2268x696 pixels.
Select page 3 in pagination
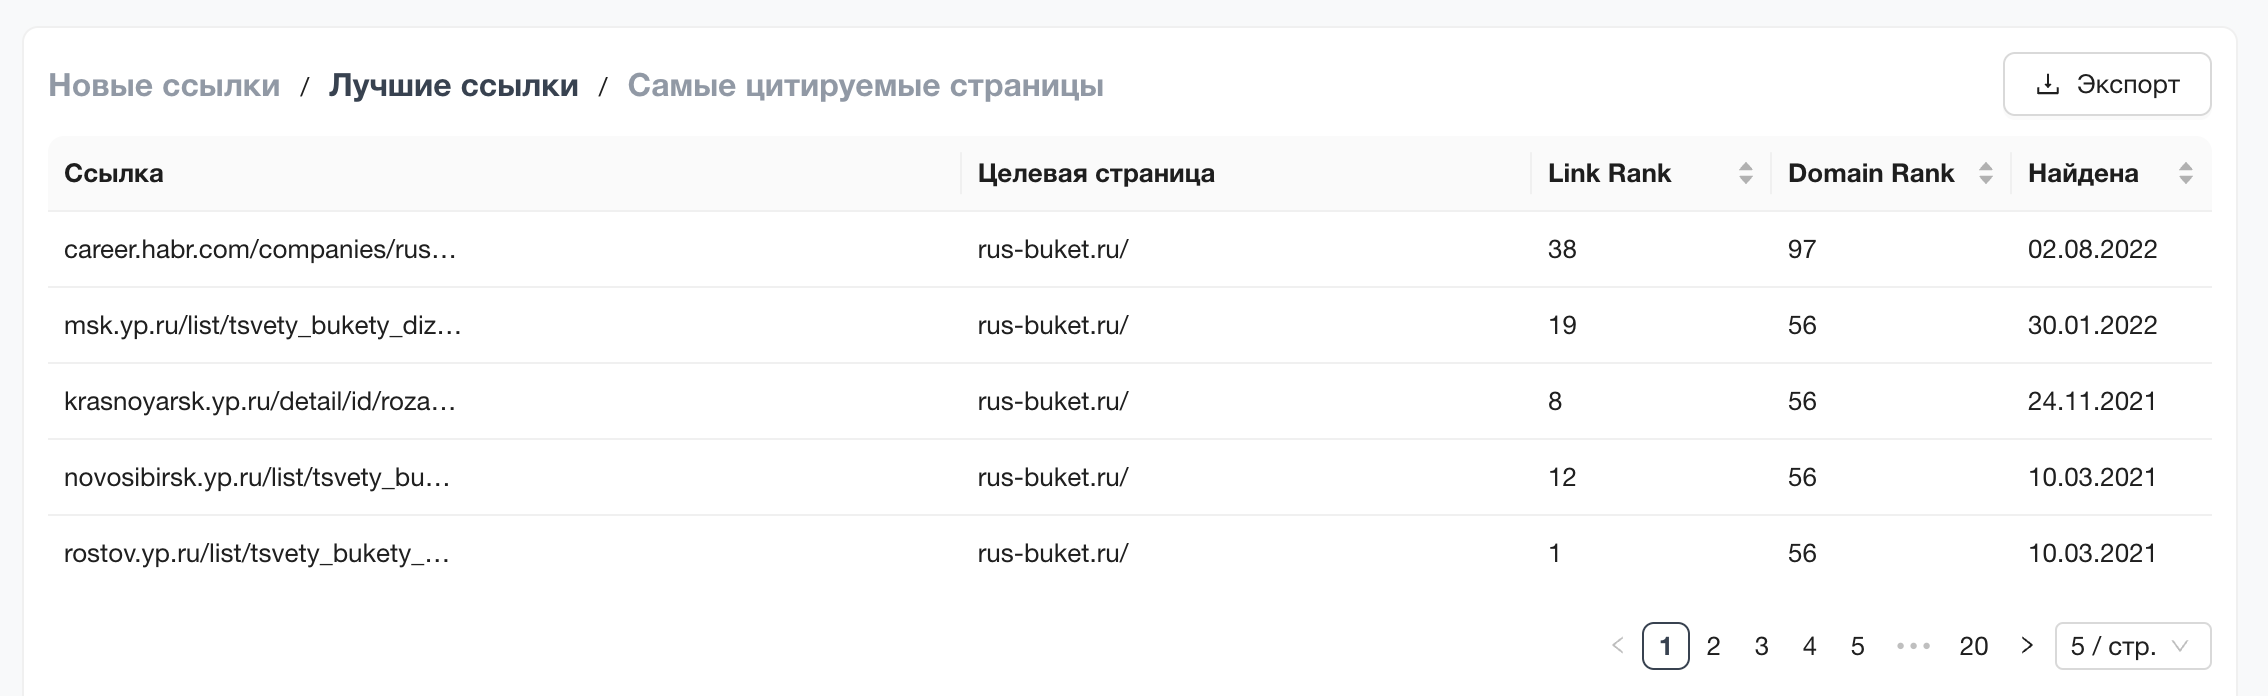pyautogui.click(x=1761, y=646)
